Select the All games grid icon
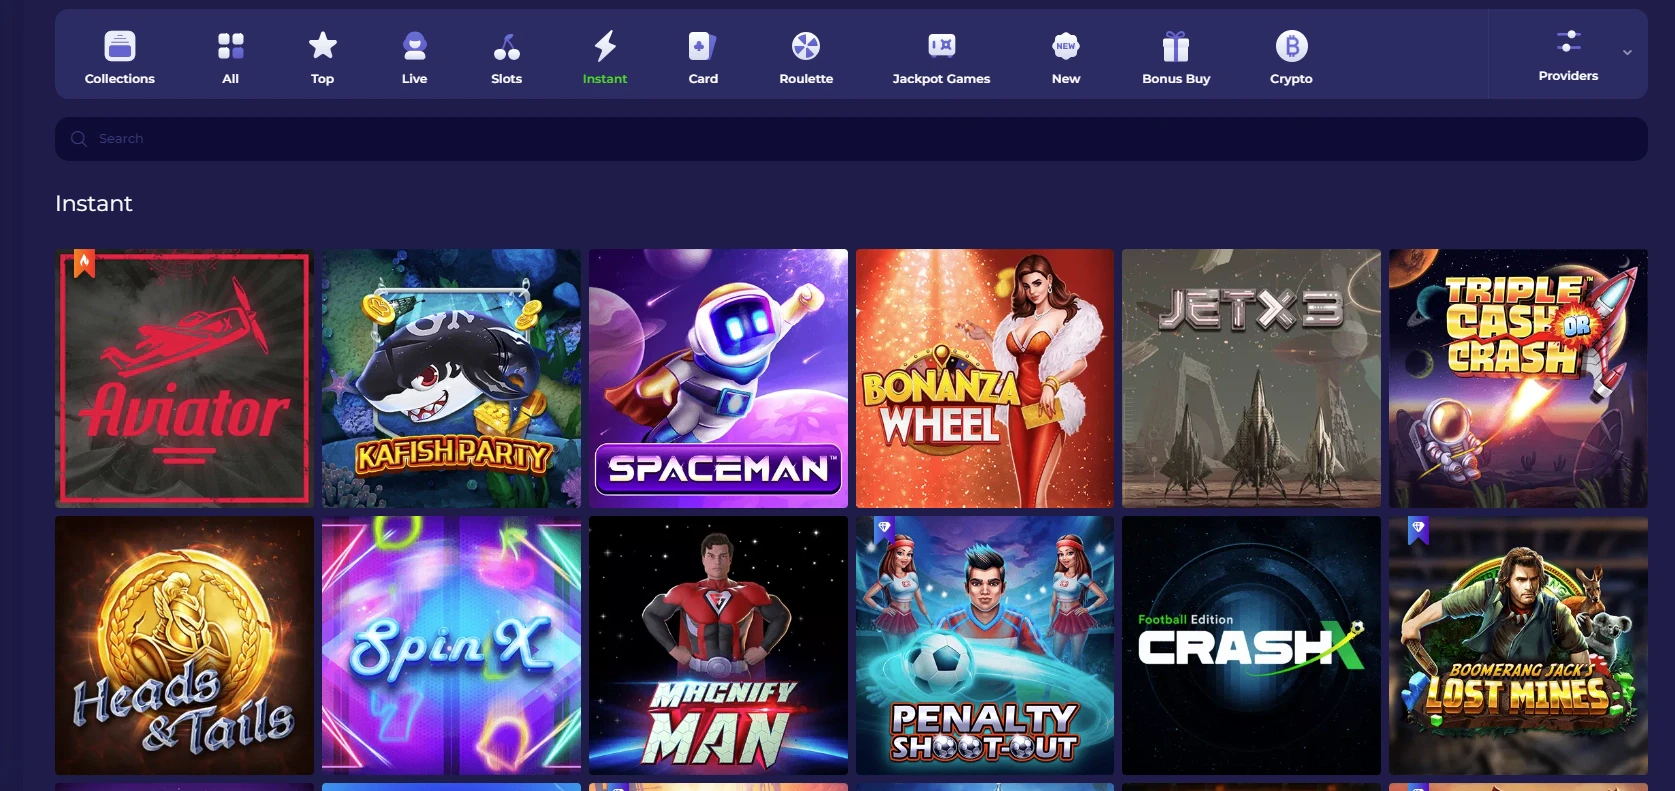 [230, 46]
